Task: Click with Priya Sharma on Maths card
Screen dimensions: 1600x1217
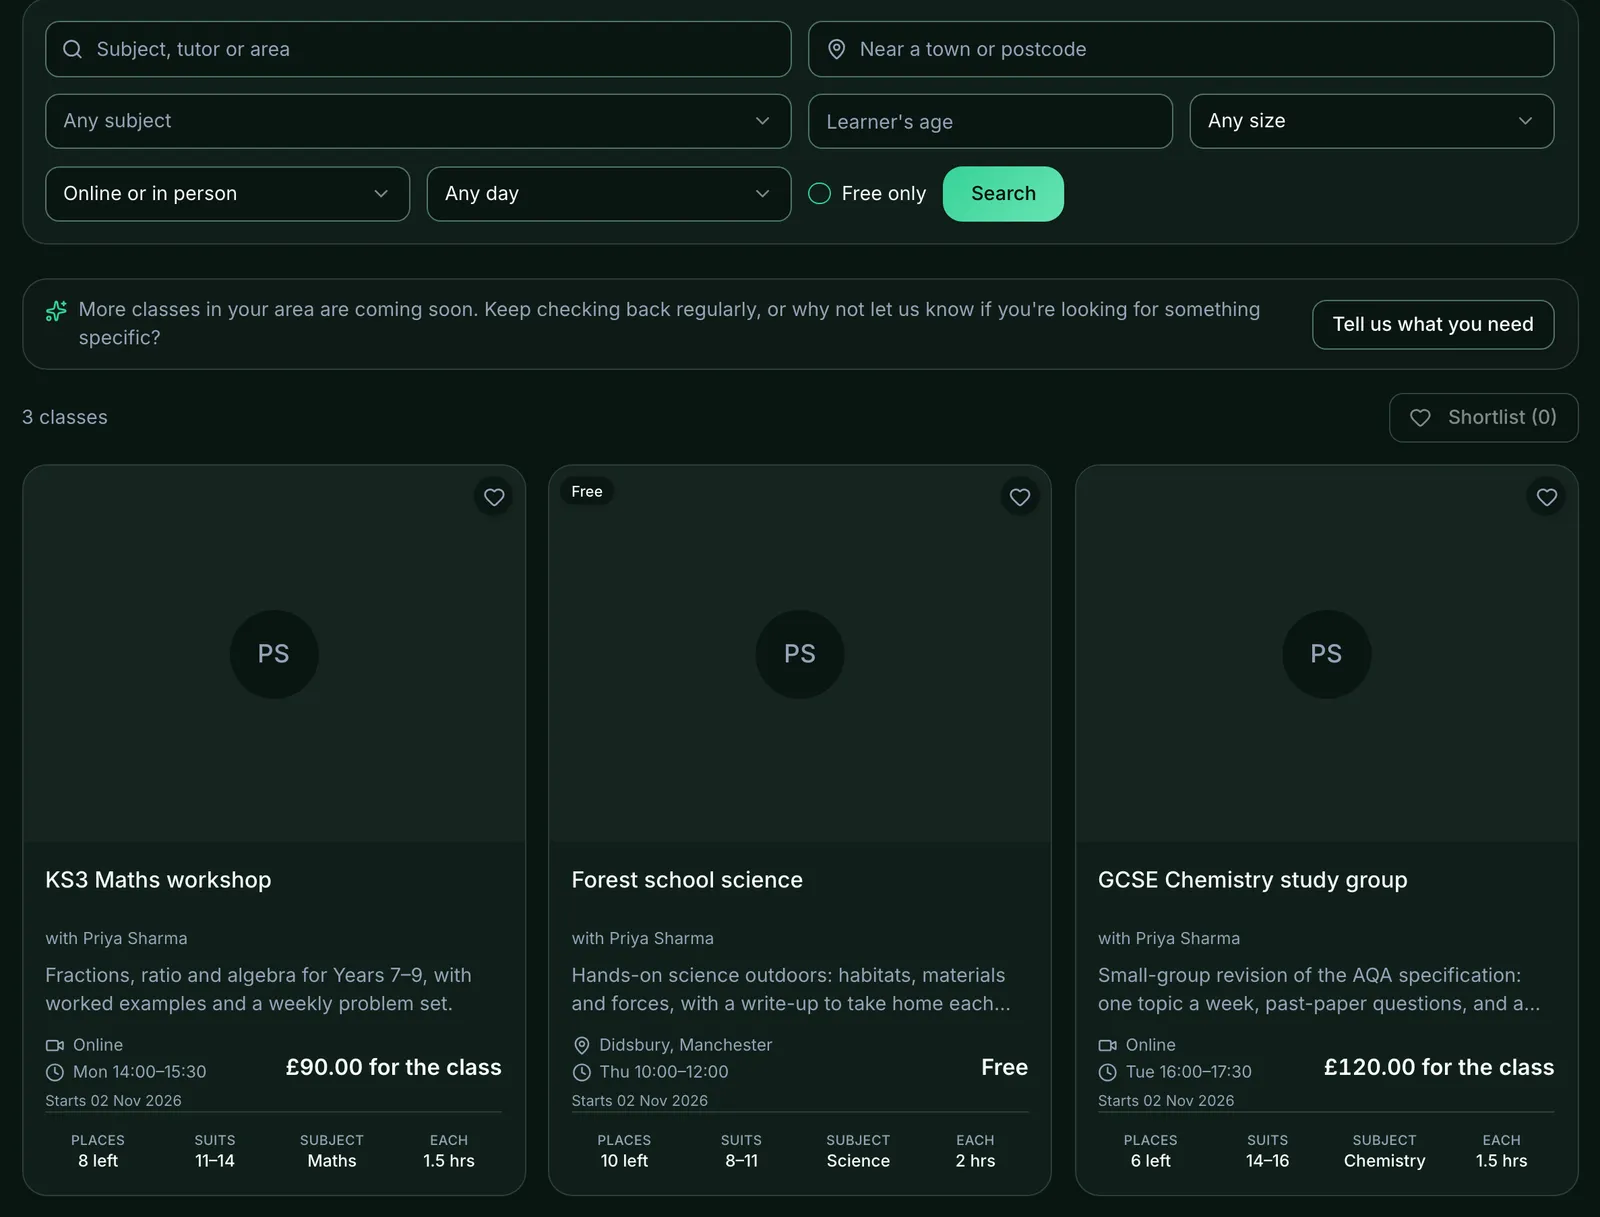Action: 116,939
